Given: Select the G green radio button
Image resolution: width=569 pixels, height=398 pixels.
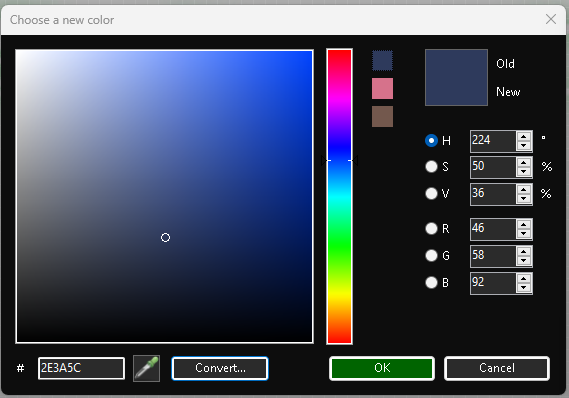Looking at the screenshot, I should [431, 255].
